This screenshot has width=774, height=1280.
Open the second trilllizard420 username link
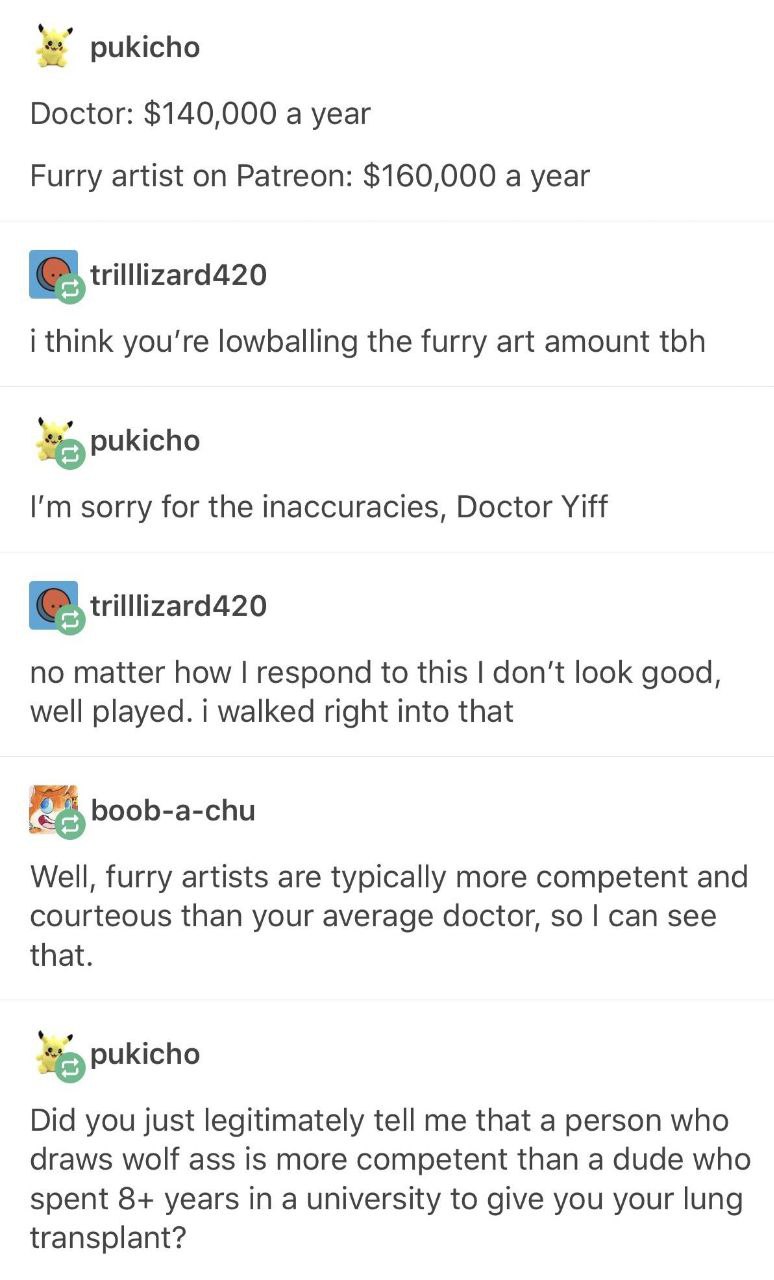click(x=178, y=606)
